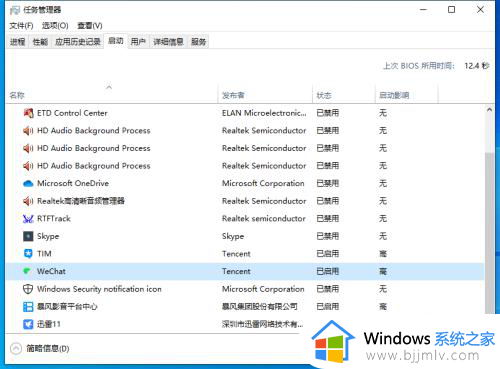
Task: Click the vertical scrollbar thumb
Action: [489, 233]
